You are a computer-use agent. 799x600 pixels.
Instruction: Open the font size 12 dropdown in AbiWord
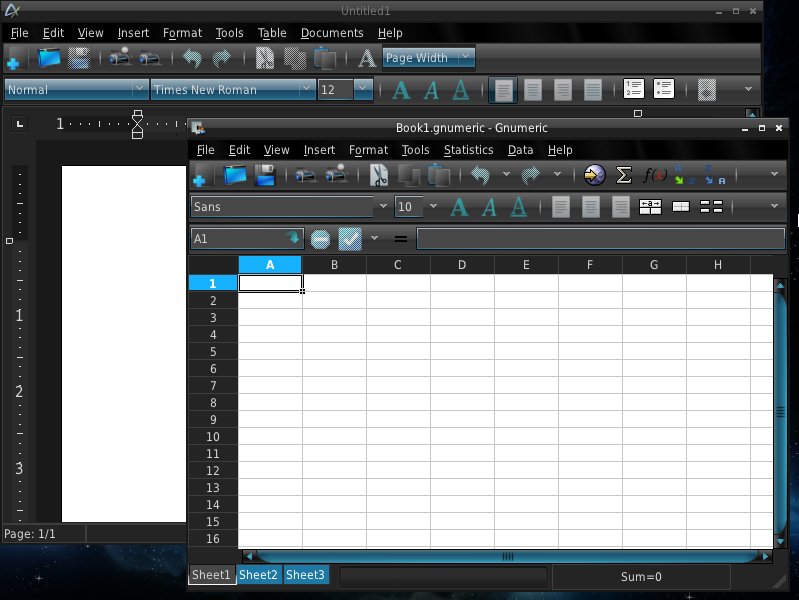pyautogui.click(x=362, y=89)
